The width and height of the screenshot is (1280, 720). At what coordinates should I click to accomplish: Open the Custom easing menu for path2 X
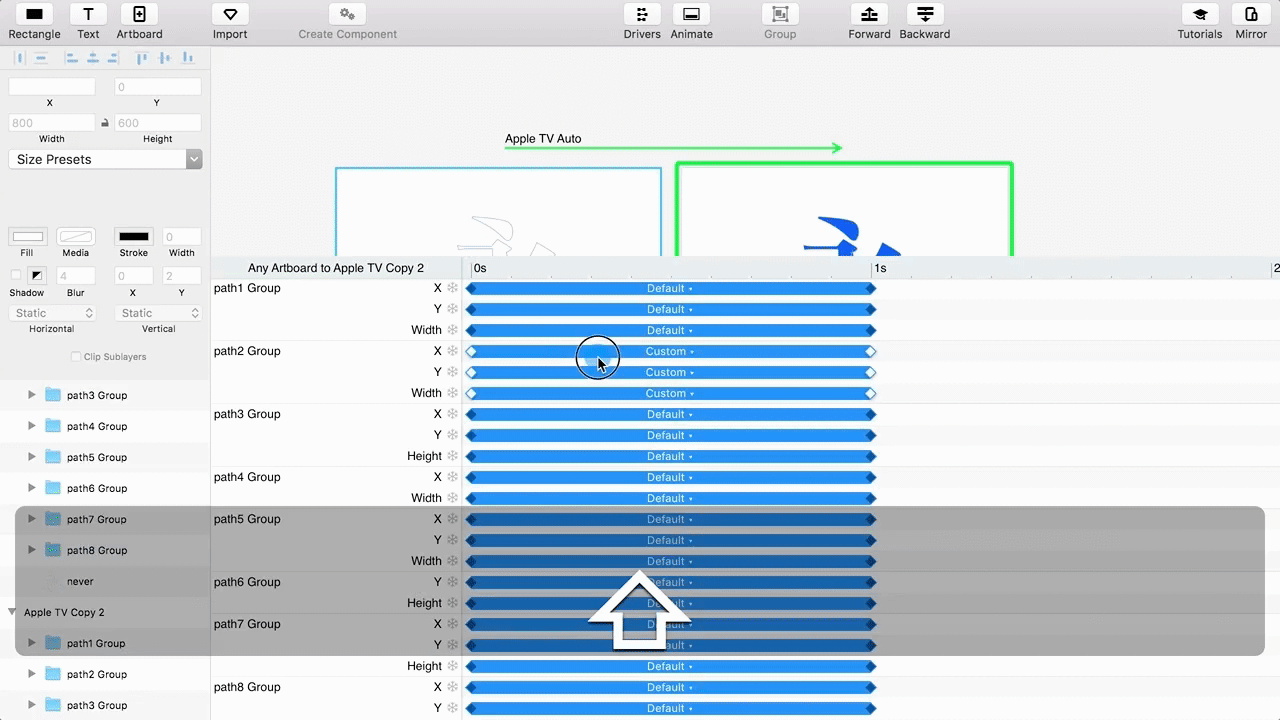[x=670, y=351]
